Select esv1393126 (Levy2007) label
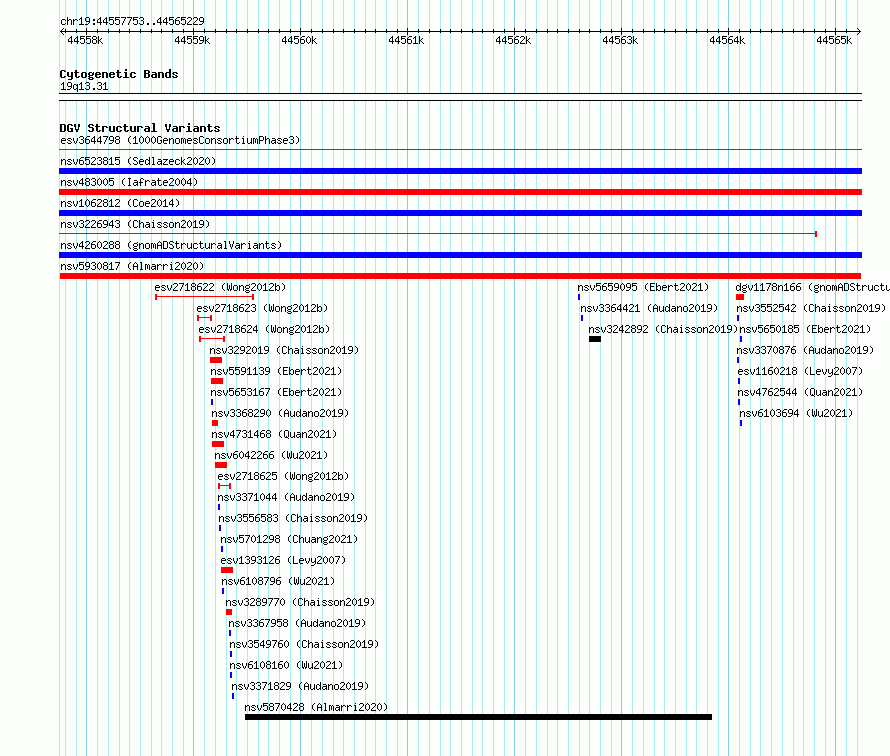This screenshot has width=890, height=756. 283,560
